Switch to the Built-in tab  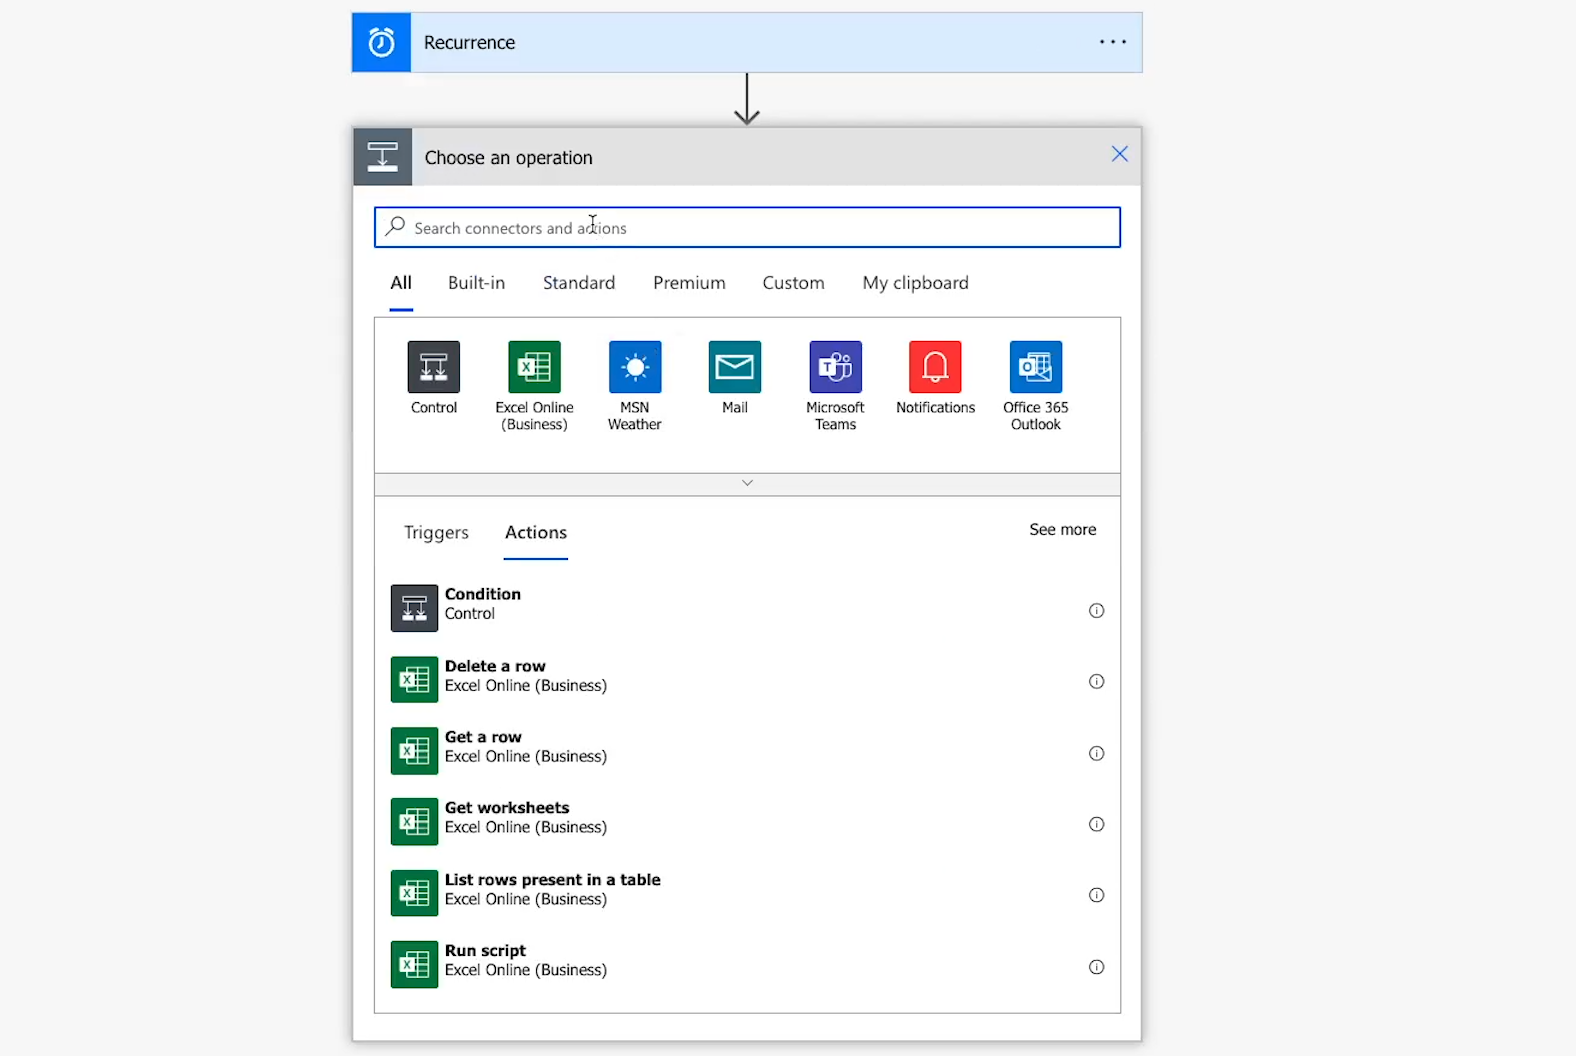pos(476,283)
